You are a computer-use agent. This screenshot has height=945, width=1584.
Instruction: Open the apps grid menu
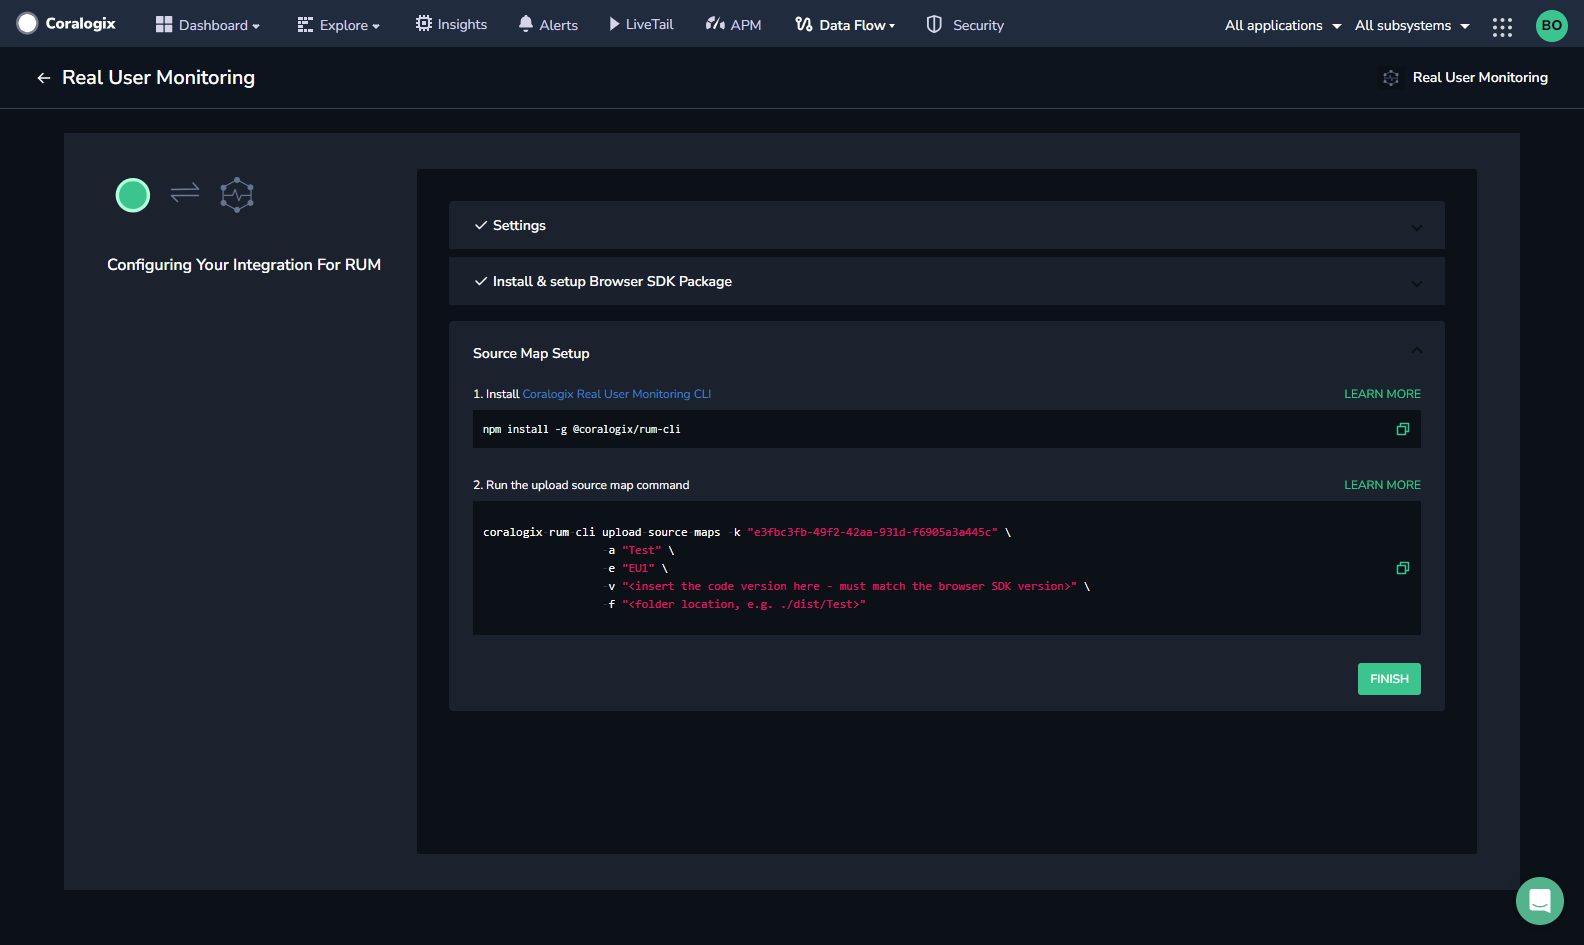coord(1502,27)
